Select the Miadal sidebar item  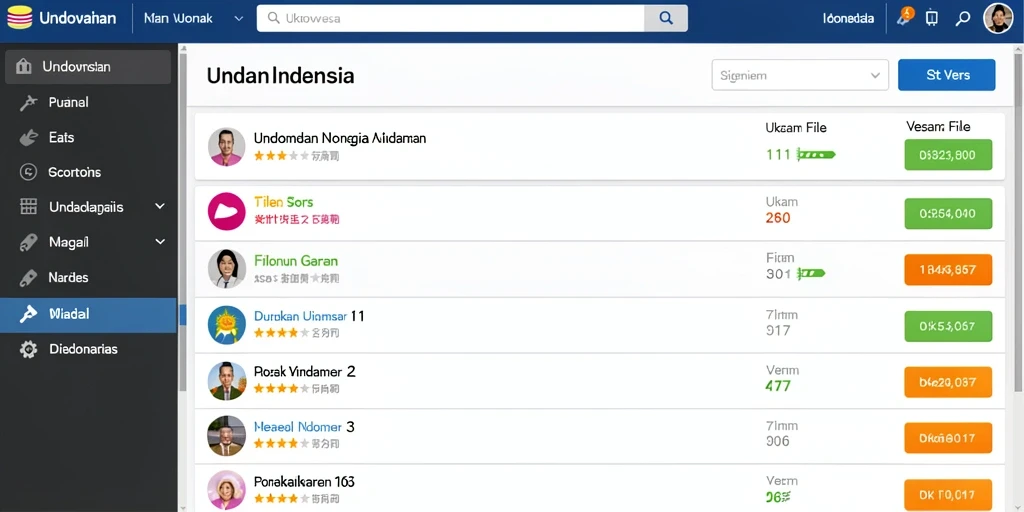tap(88, 315)
